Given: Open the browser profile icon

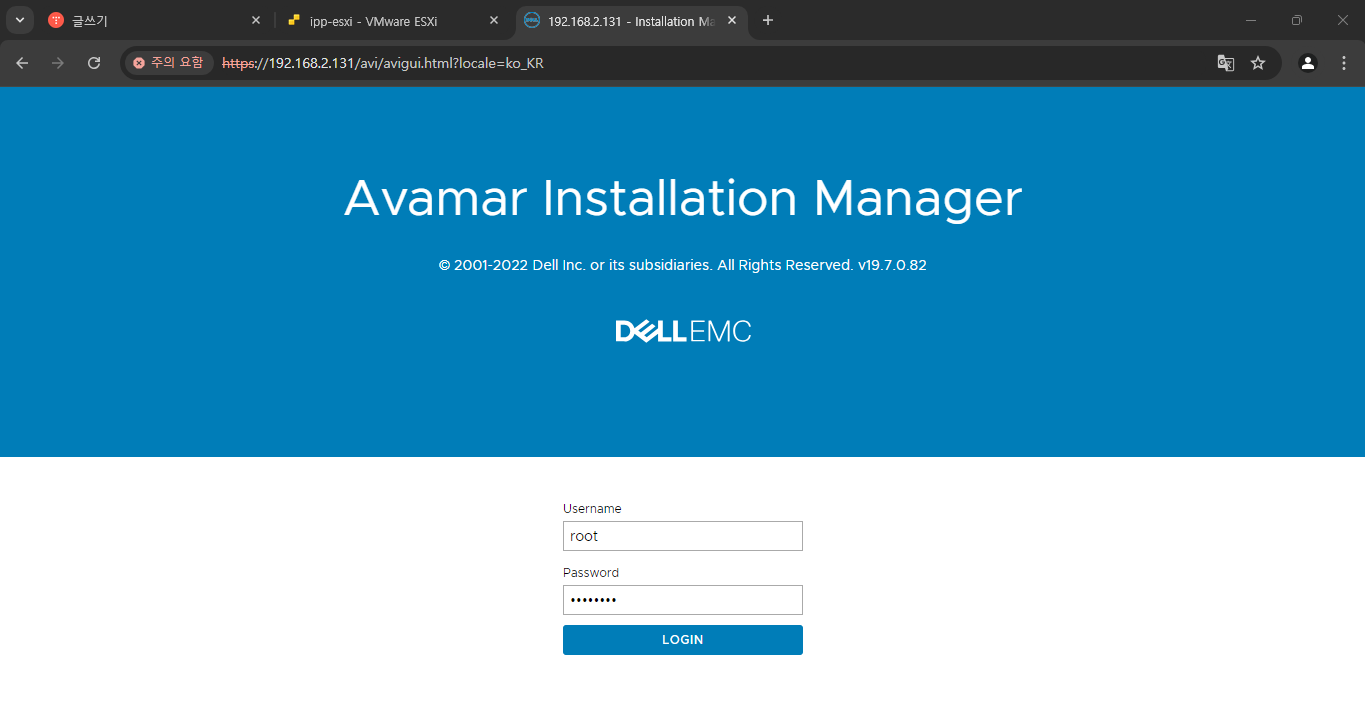Looking at the screenshot, I should coord(1308,63).
